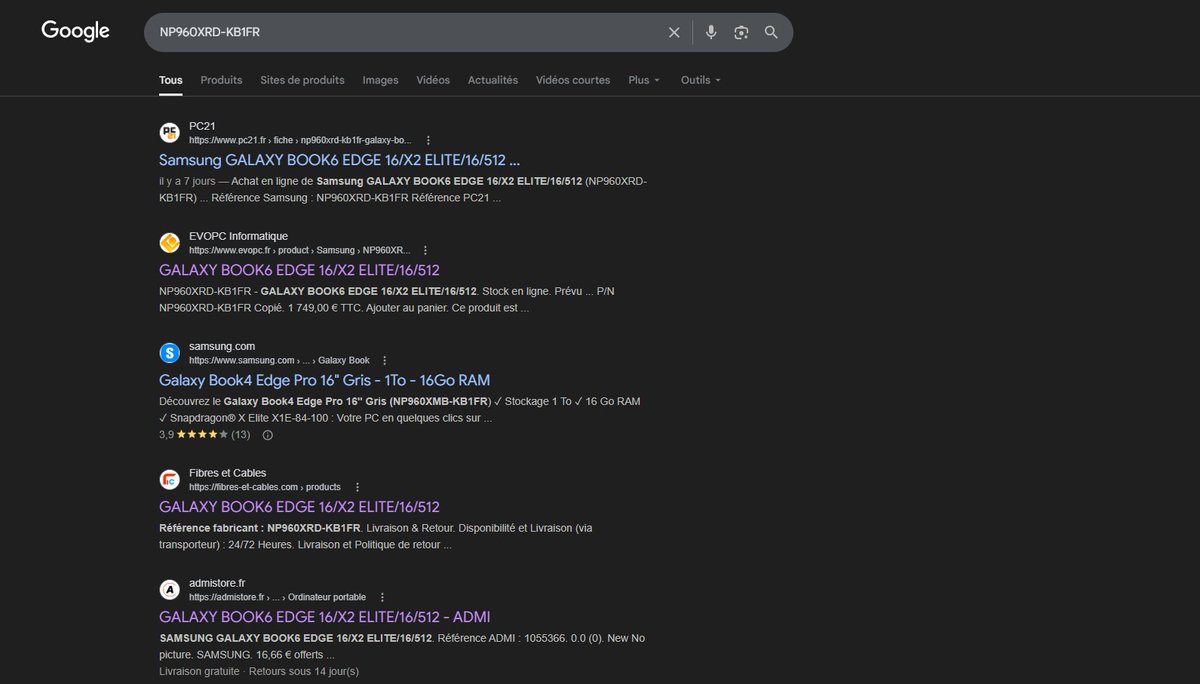Open admistore.fr favicon
Screen dimensions: 1200x684
point(169,589)
